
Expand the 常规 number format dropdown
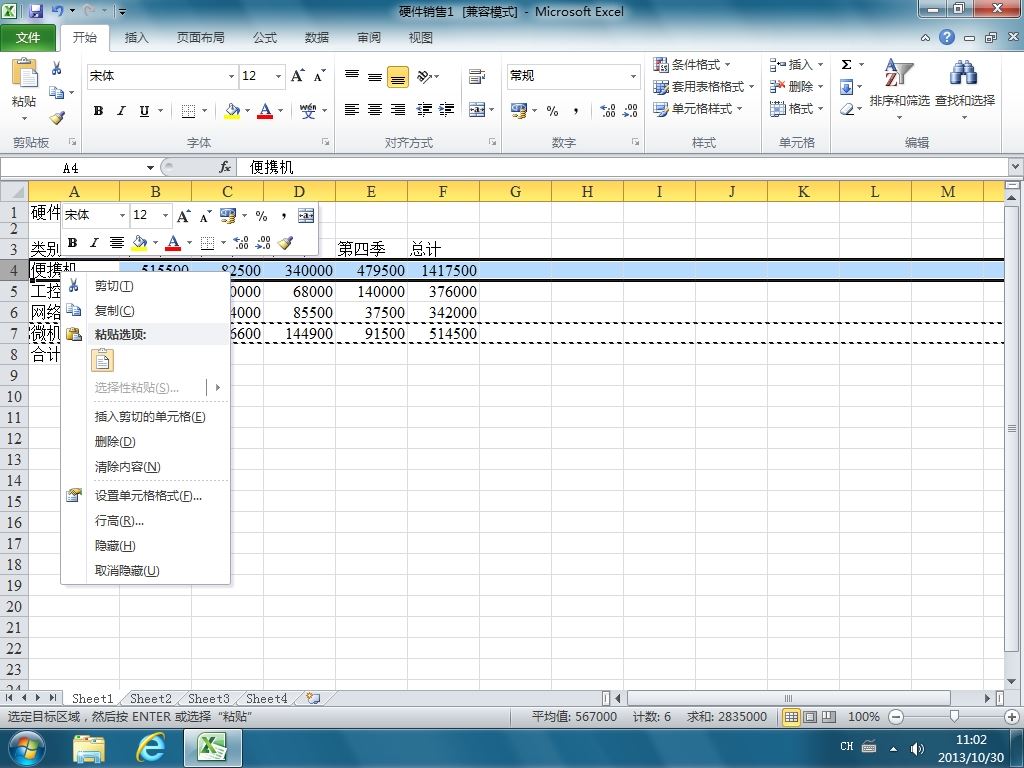[x=633, y=76]
